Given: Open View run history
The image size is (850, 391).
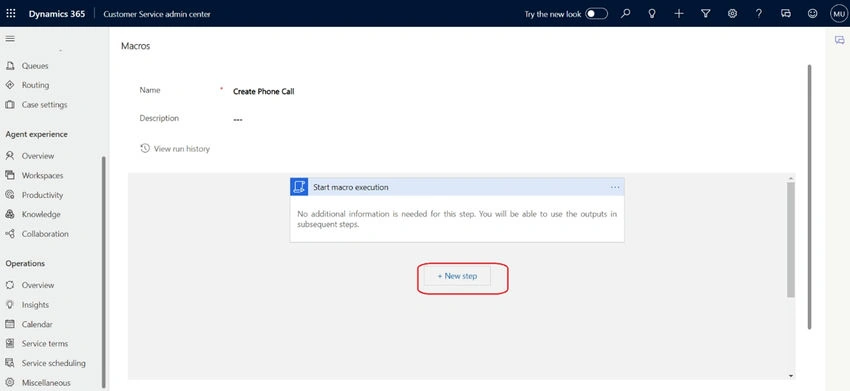Looking at the screenshot, I should tap(175, 149).
